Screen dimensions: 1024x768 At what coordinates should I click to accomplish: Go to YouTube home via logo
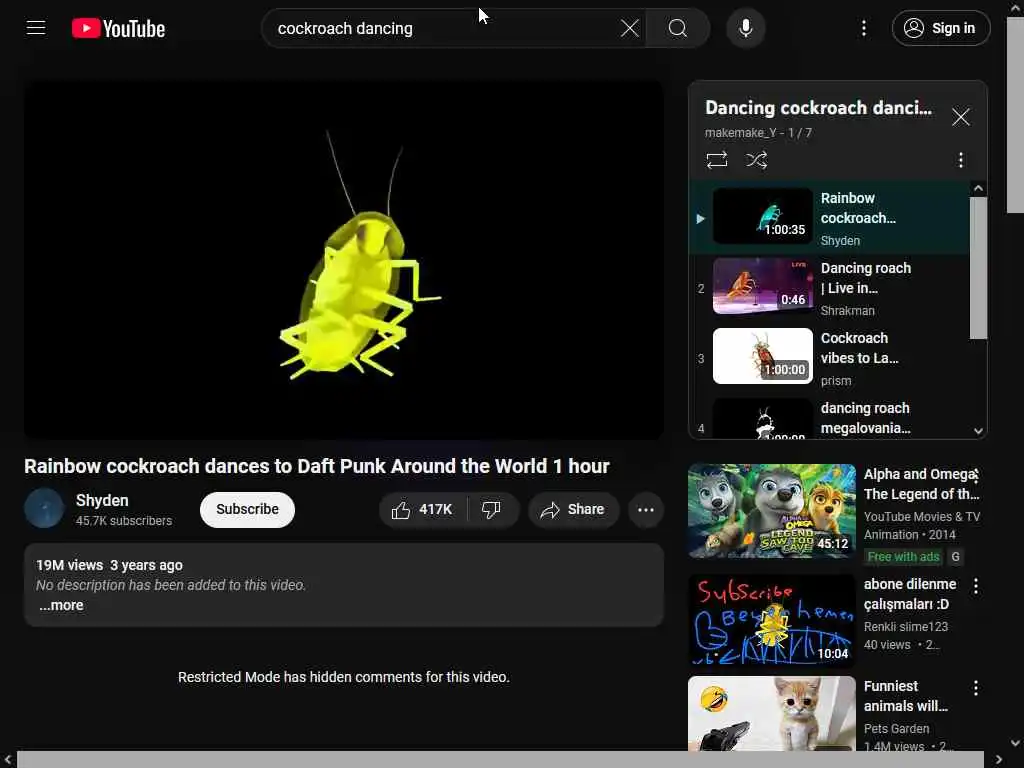[x=118, y=29]
